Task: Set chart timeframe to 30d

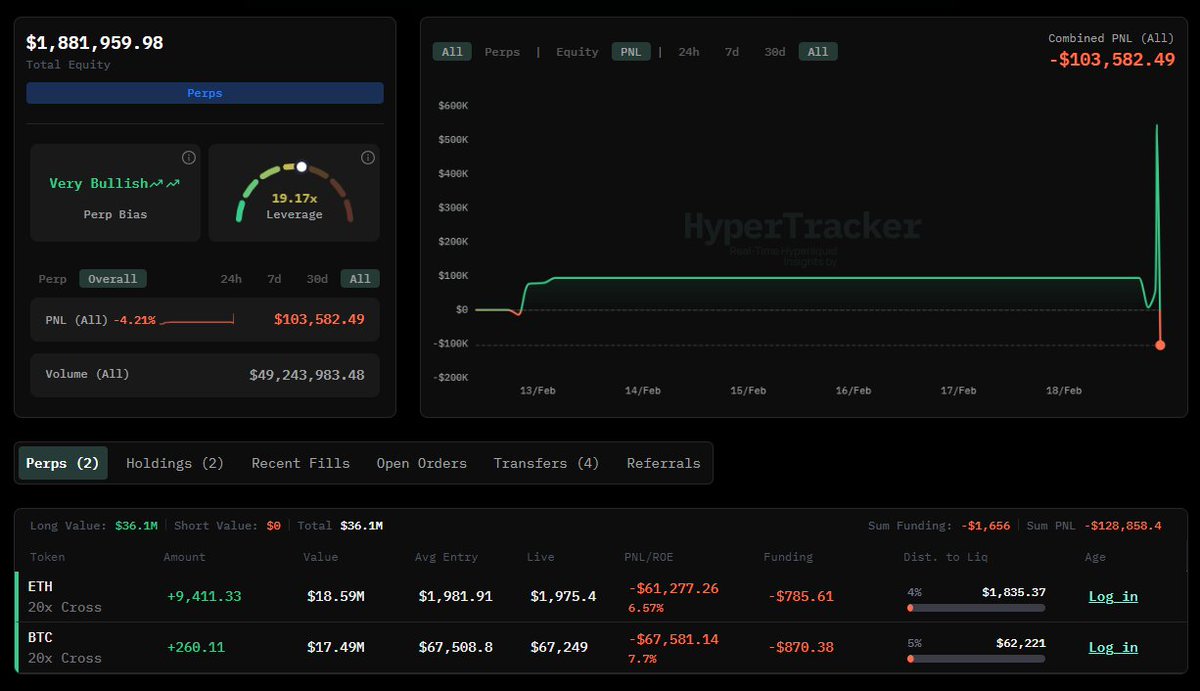Action: [775, 52]
